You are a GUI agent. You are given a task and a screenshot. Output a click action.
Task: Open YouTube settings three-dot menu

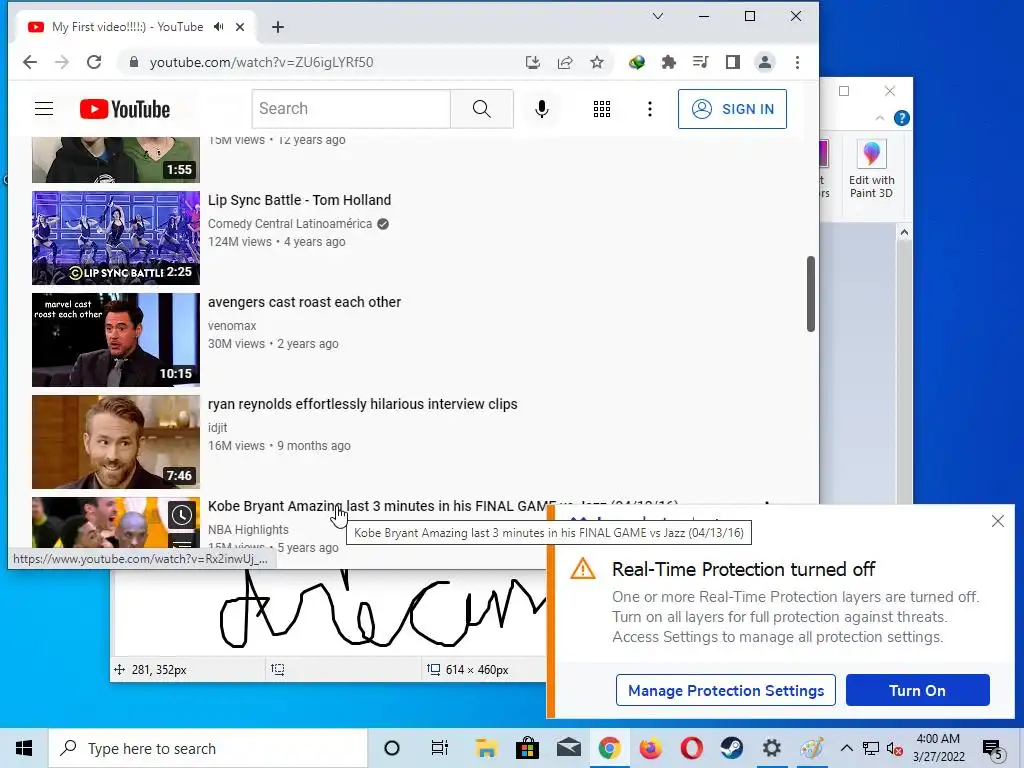pos(649,109)
